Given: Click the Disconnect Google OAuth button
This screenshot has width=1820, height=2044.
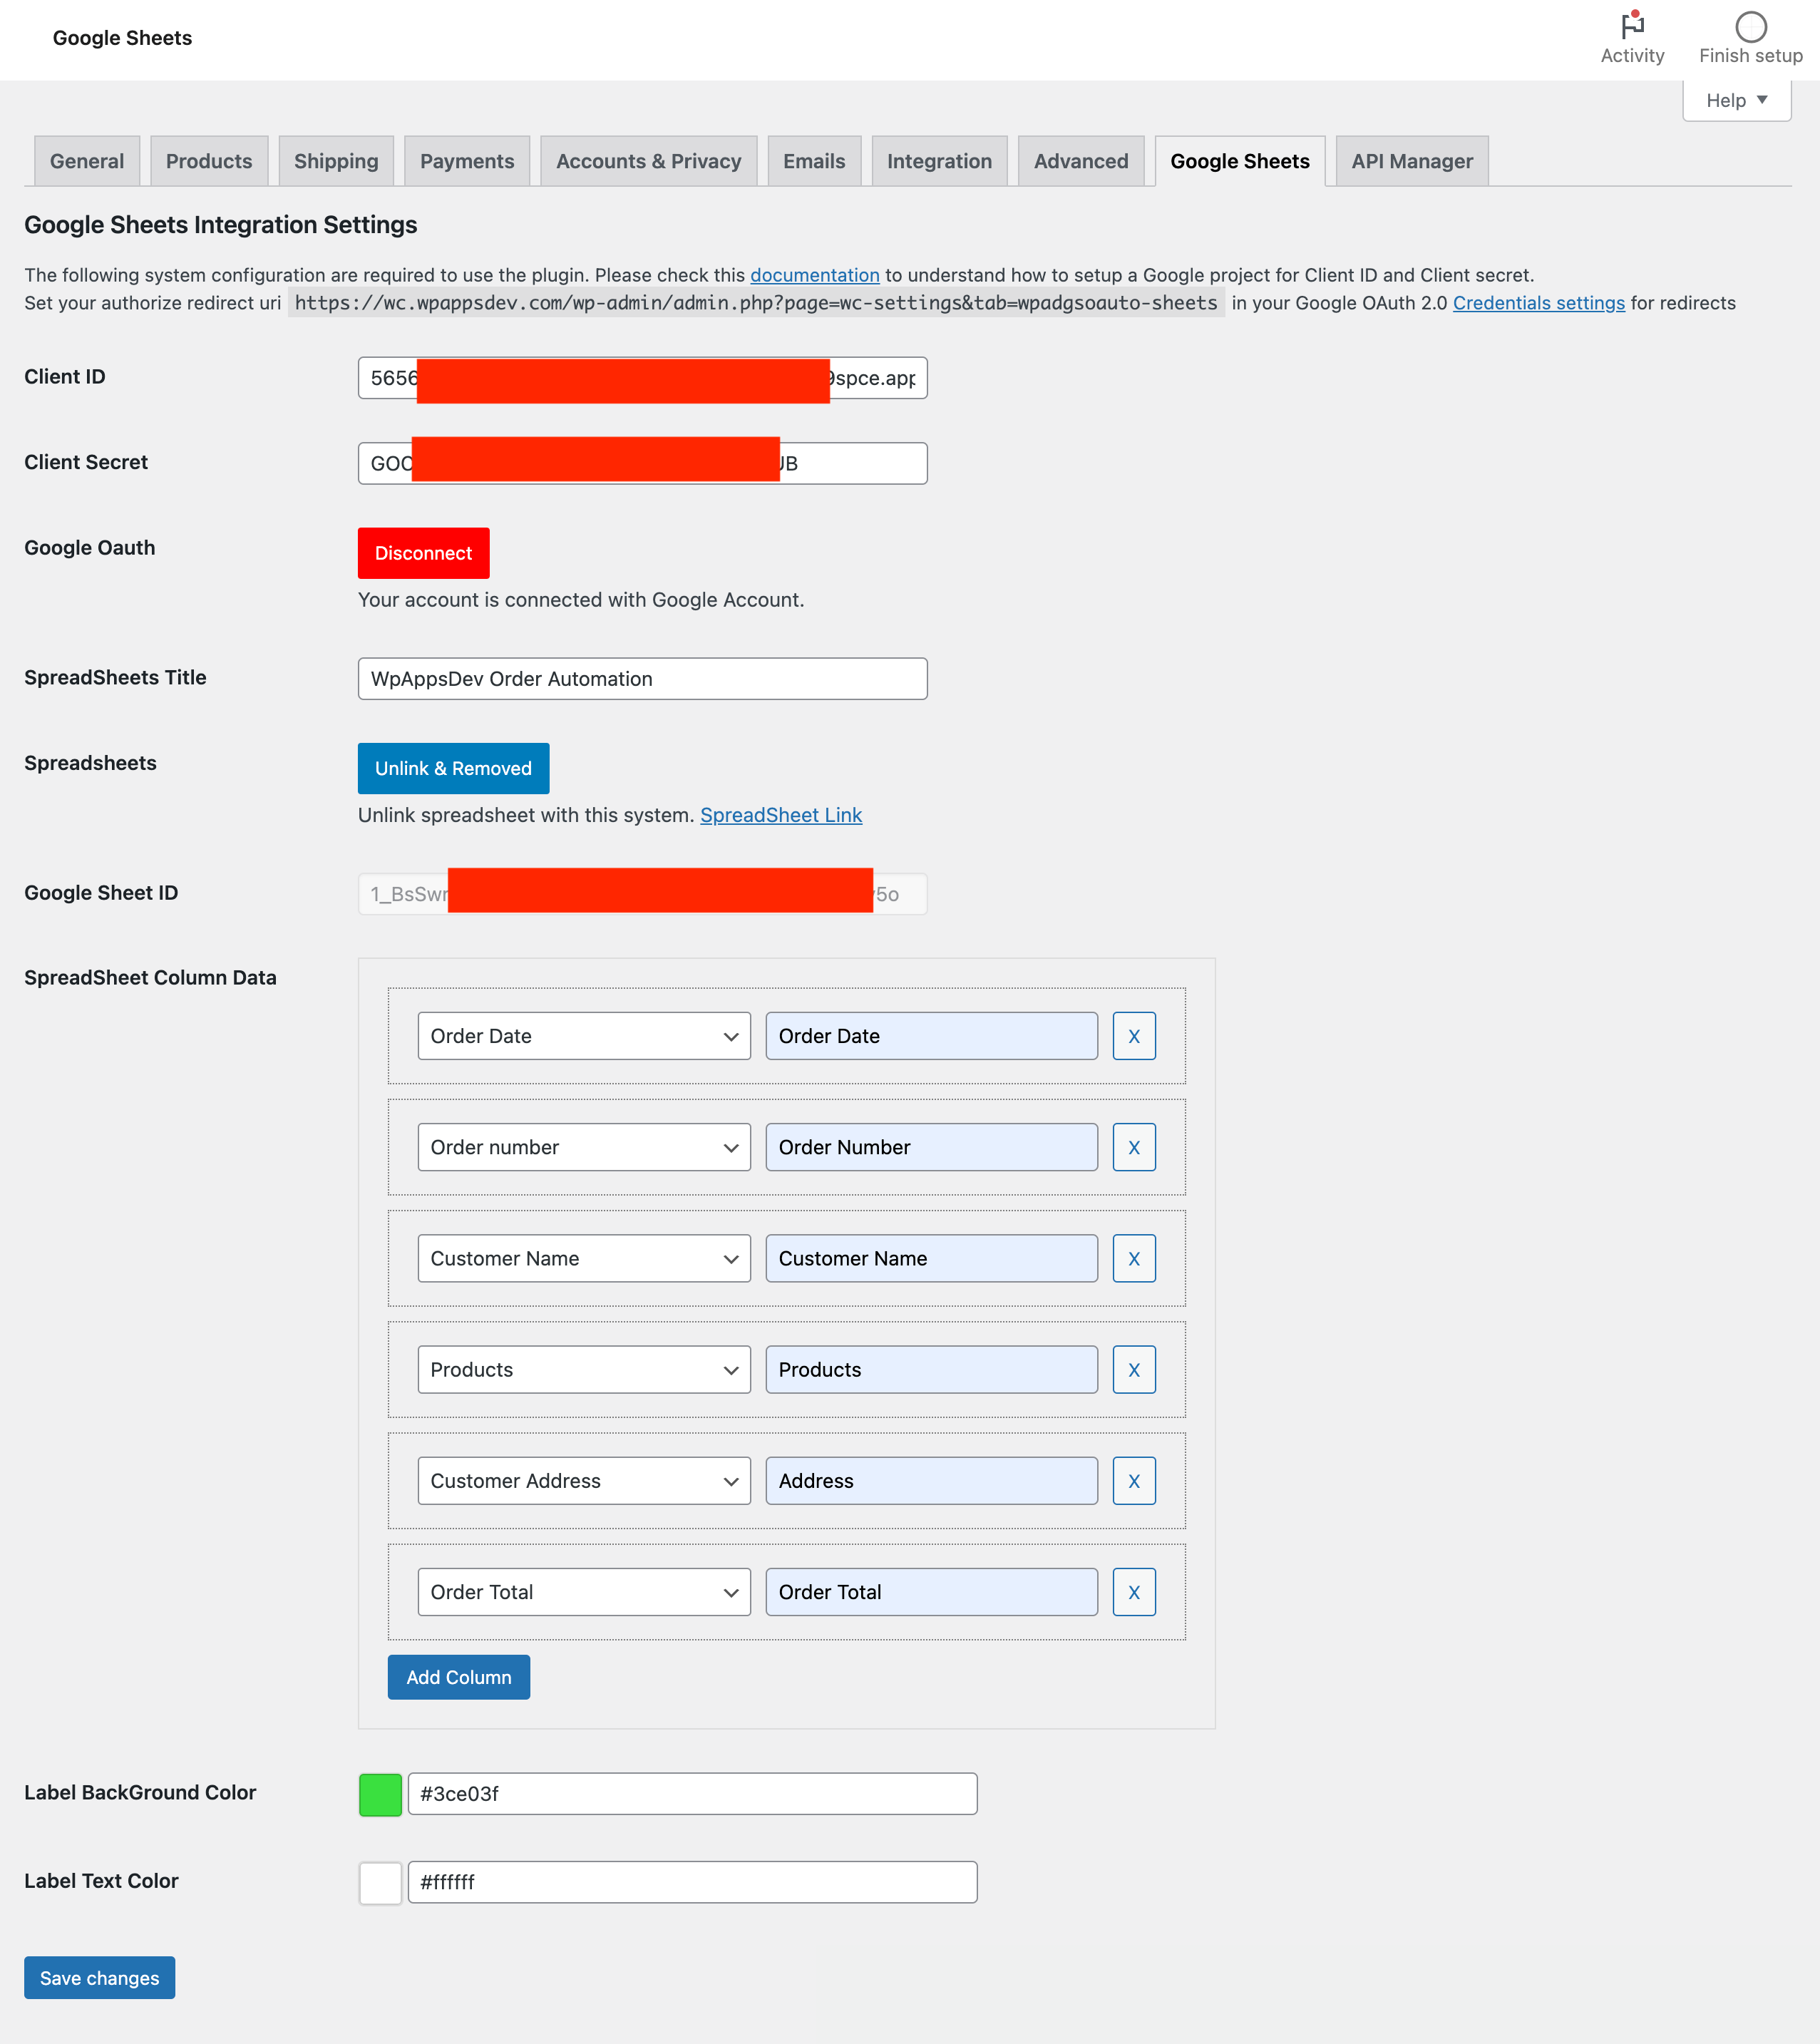Looking at the screenshot, I should point(420,552).
